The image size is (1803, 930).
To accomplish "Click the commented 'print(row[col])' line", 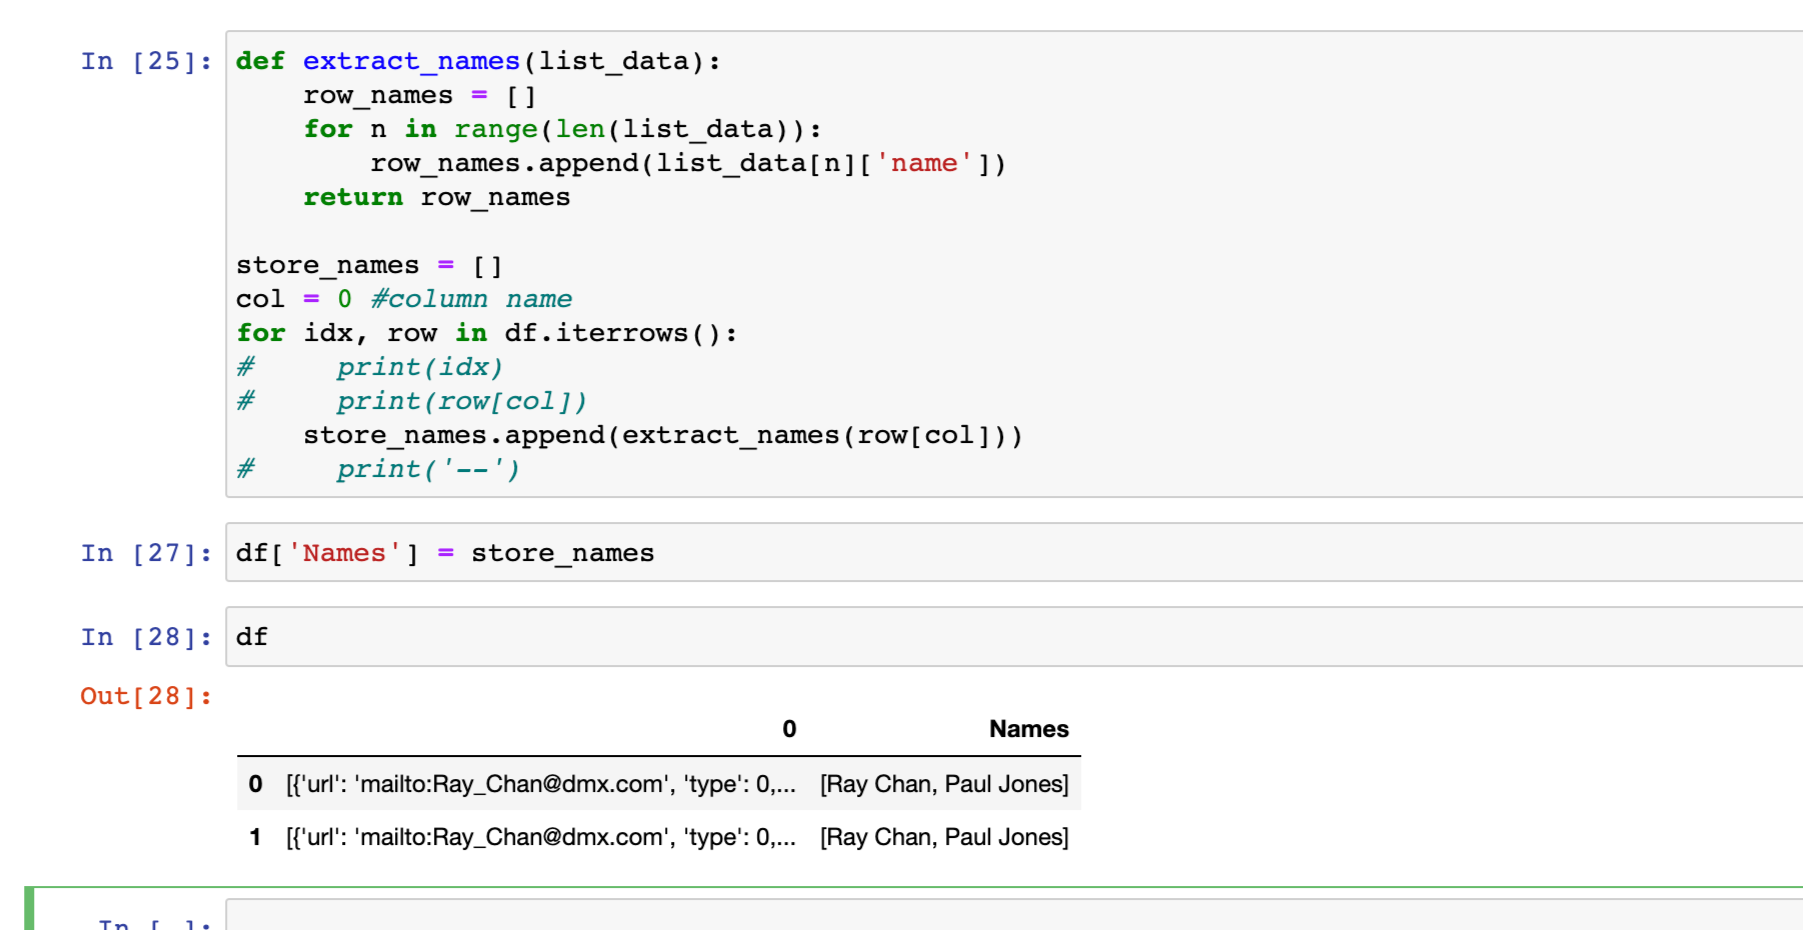I will (412, 401).
